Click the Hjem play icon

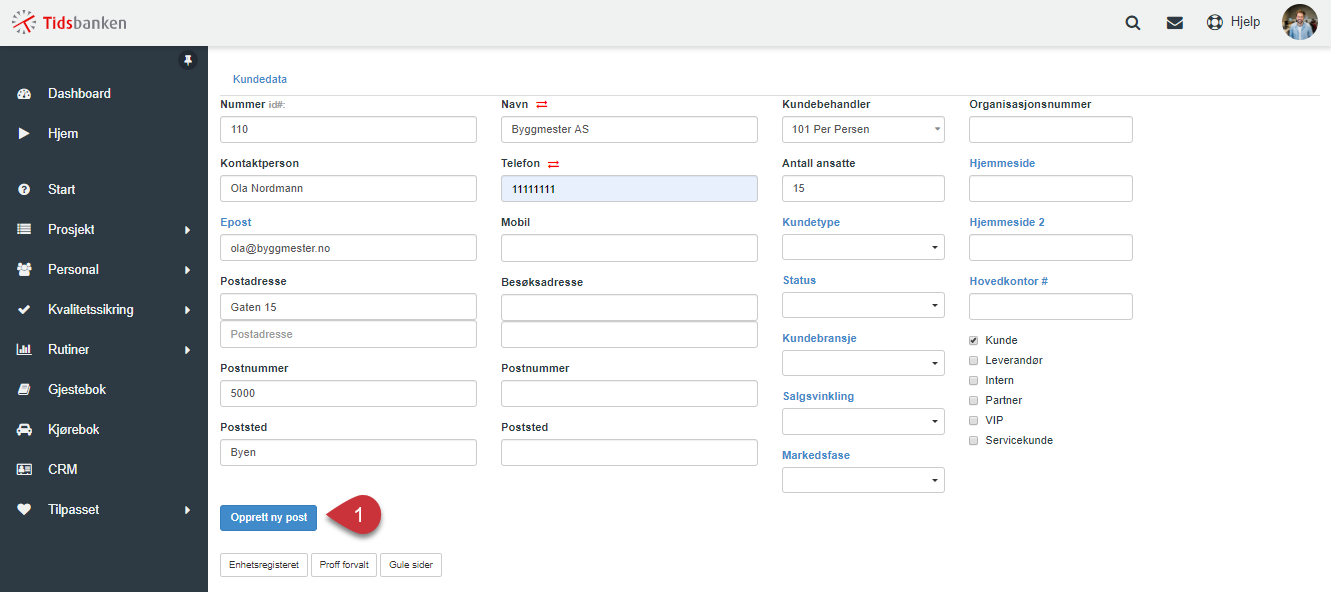click(x=24, y=134)
